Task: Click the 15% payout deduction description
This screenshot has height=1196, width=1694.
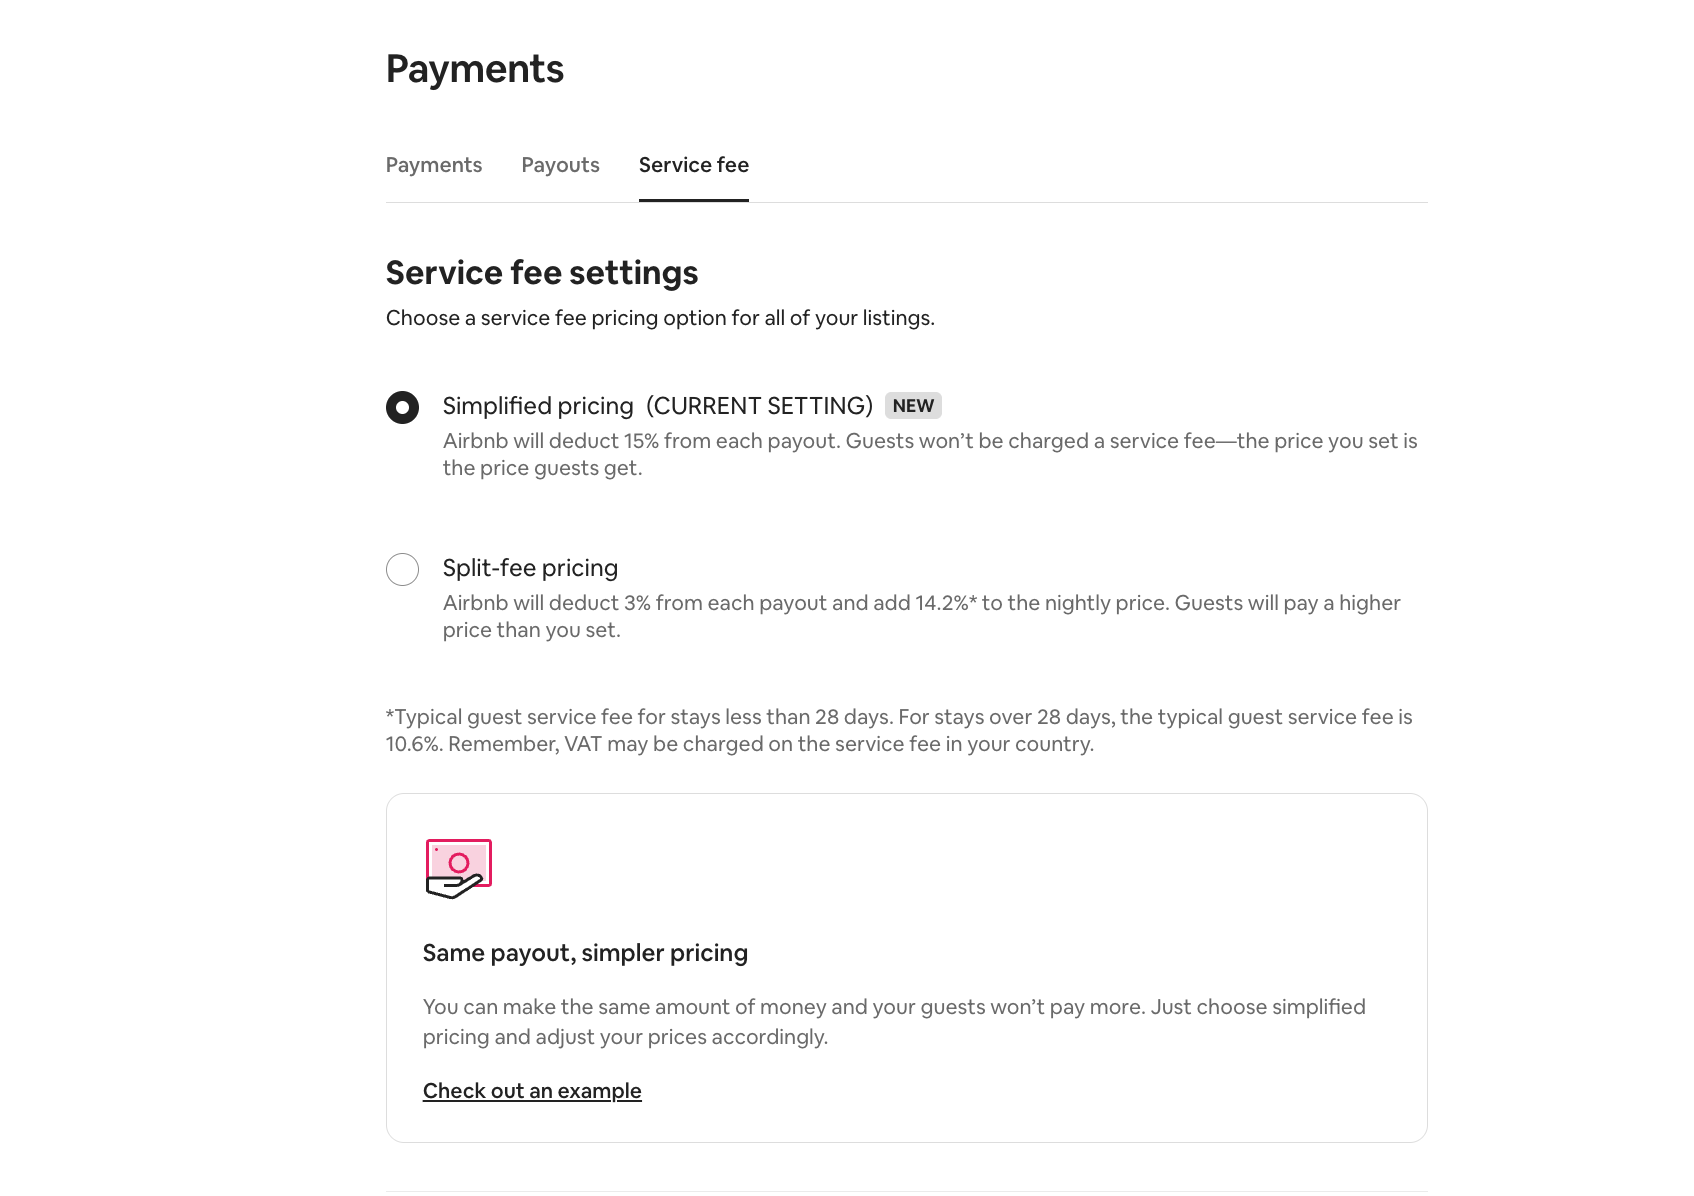Action: [930, 454]
